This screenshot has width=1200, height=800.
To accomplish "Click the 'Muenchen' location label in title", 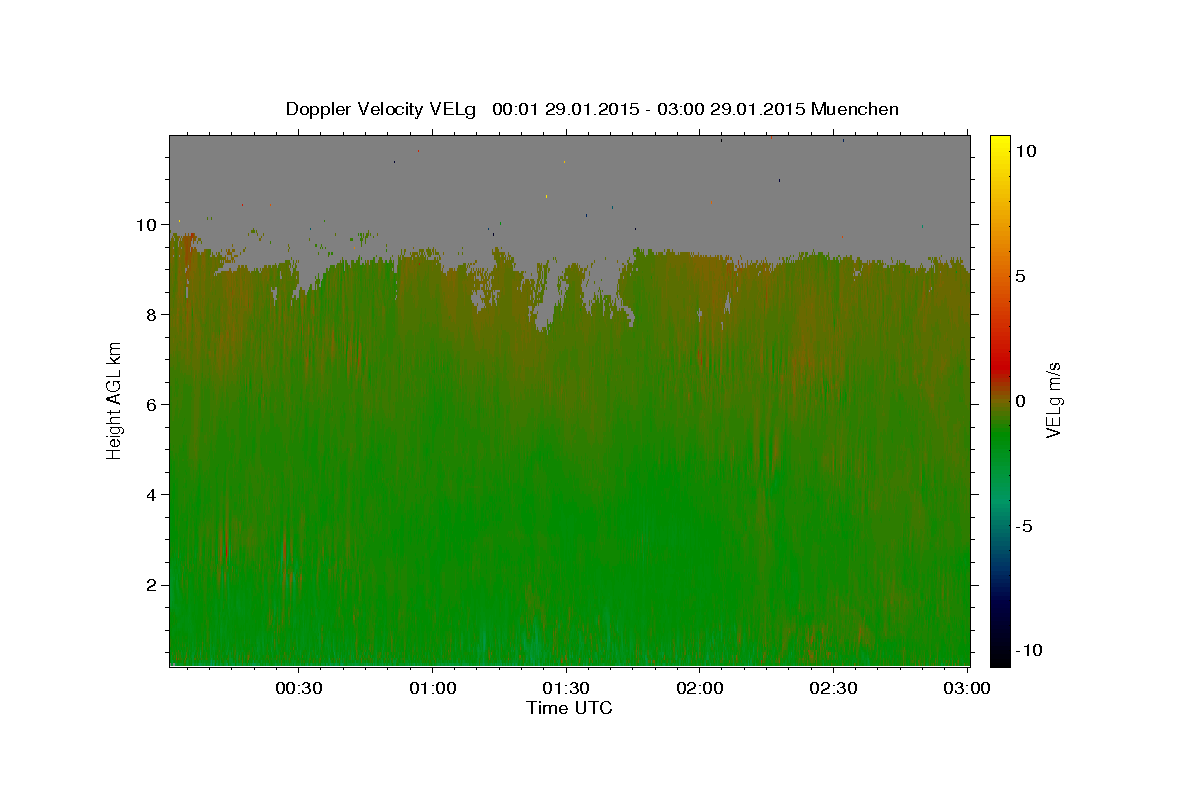I will 855,109.
